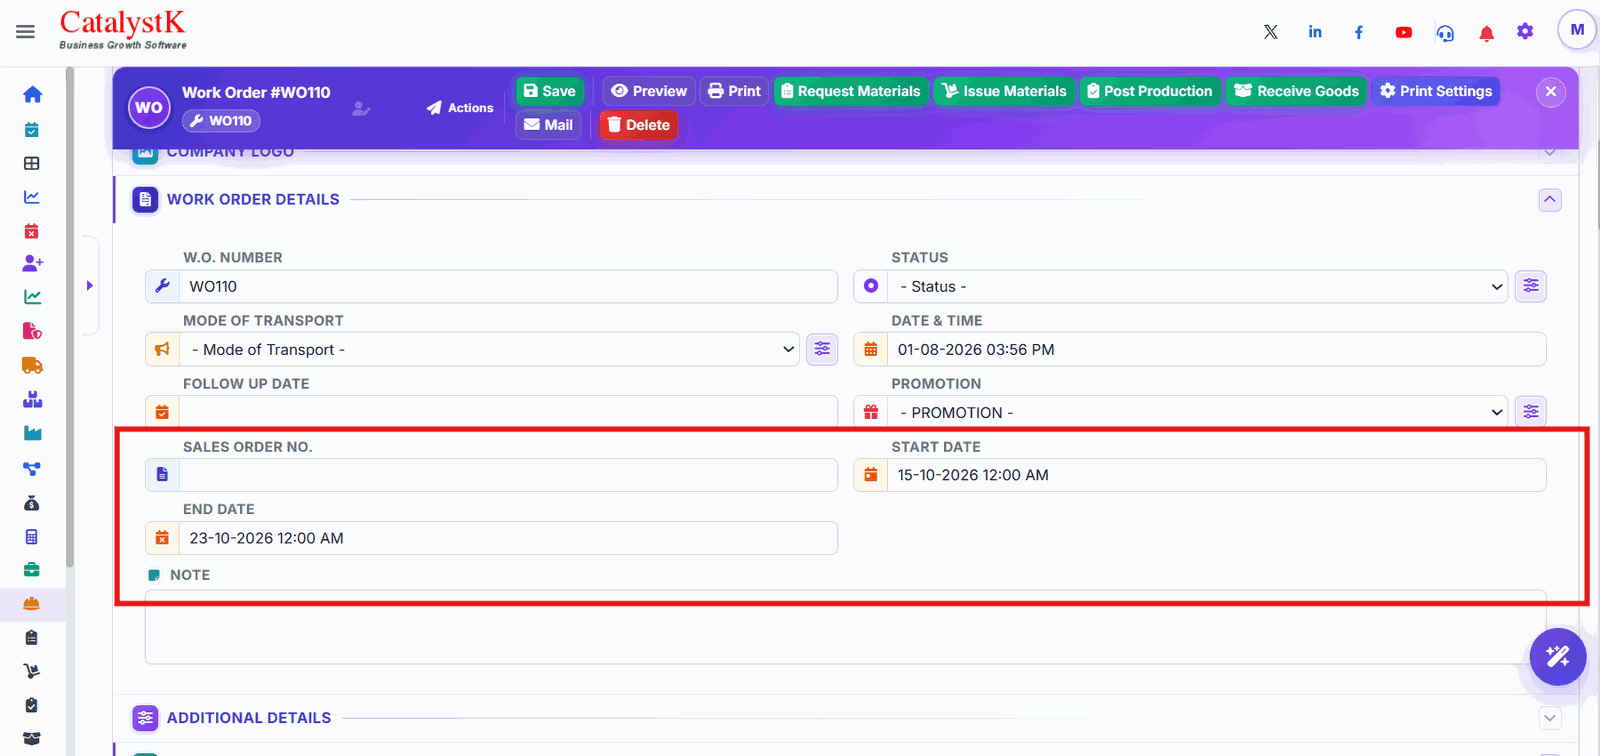This screenshot has width=1600, height=756.
Task: Click the Follow Up Date field
Action: [x=508, y=411]
